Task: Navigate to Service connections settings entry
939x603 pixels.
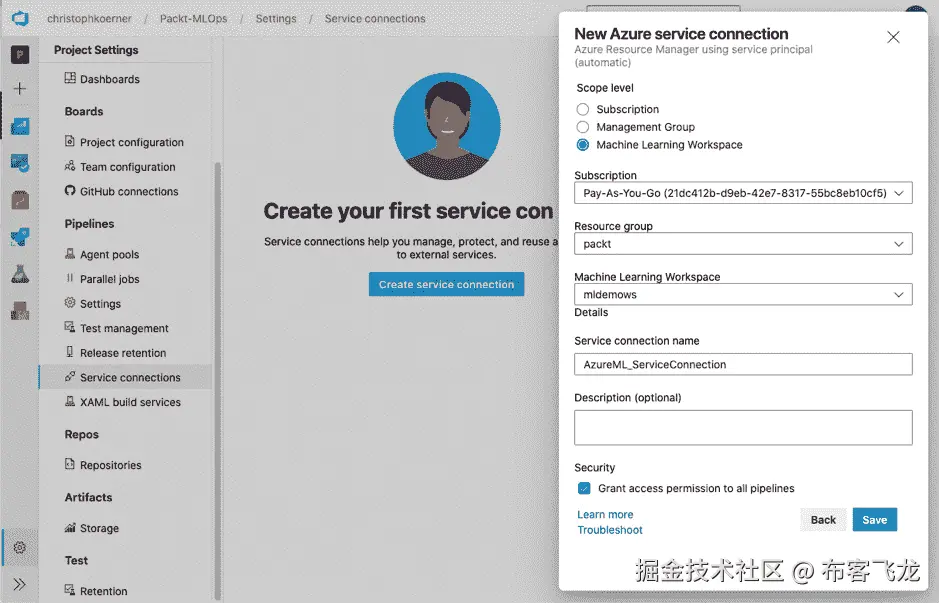Action: [127, 378]
